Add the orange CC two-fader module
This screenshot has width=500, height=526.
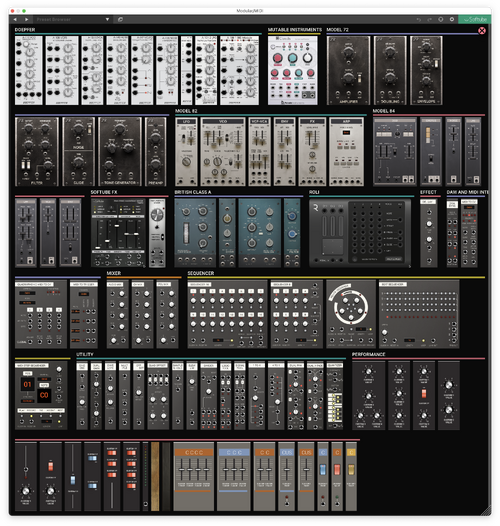click(264, 476)
